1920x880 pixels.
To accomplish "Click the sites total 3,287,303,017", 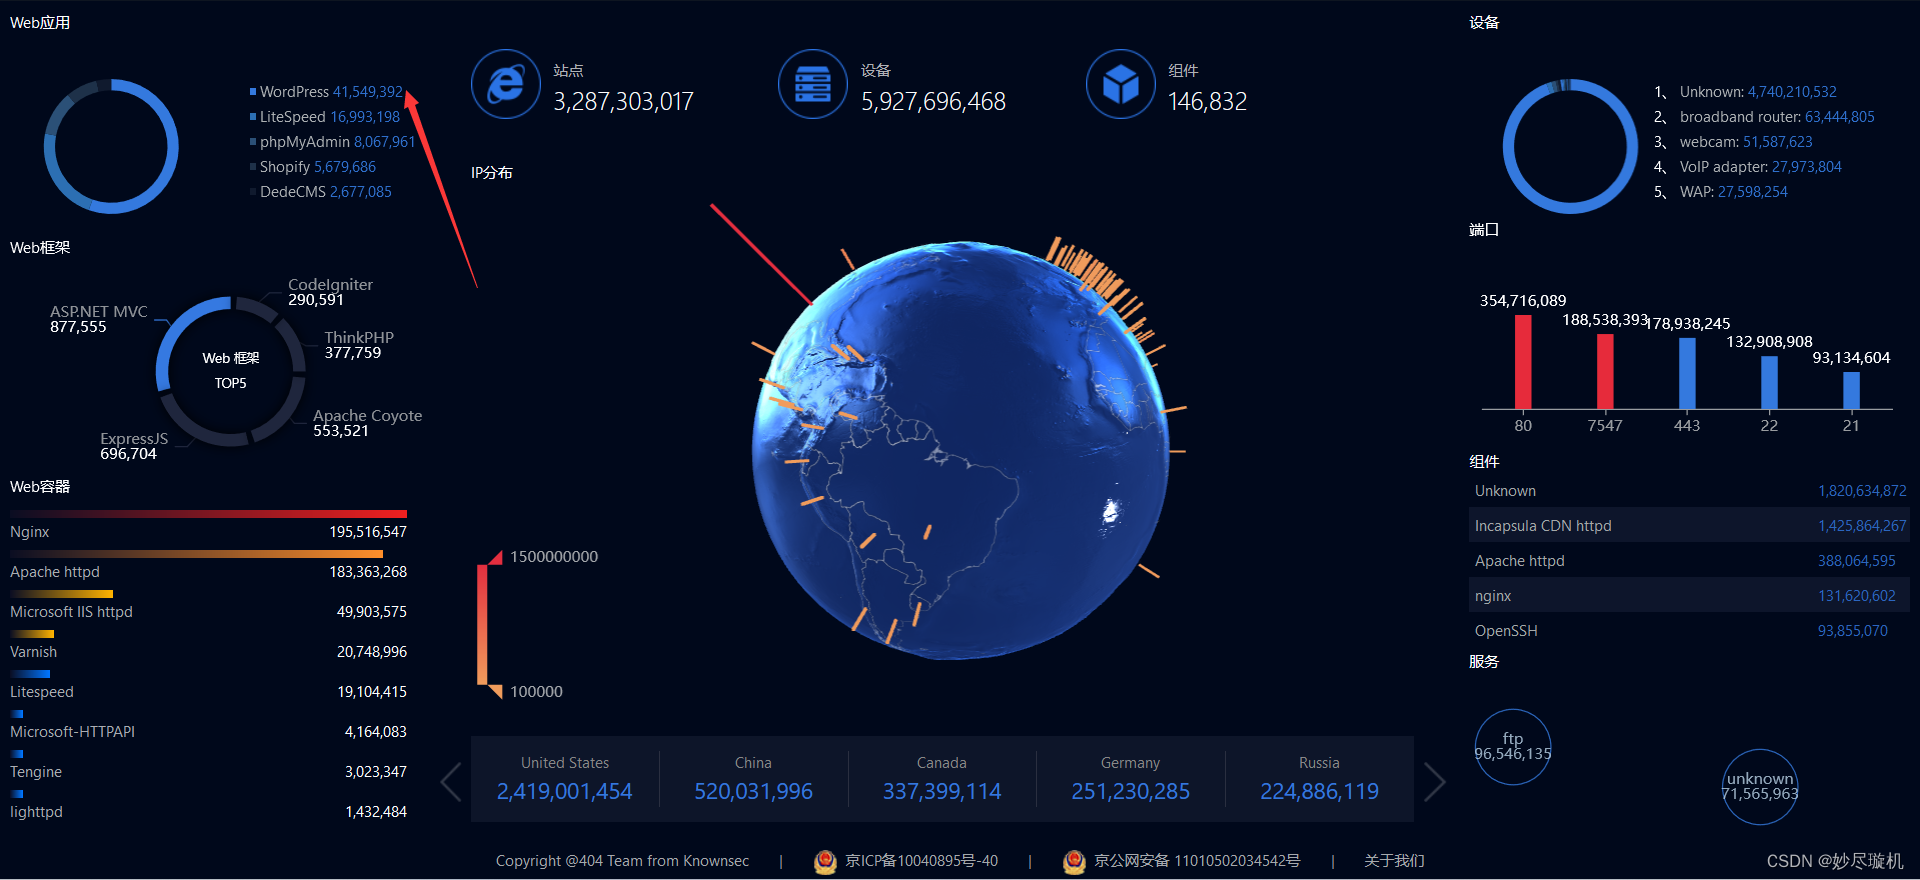I will (623, 102).
